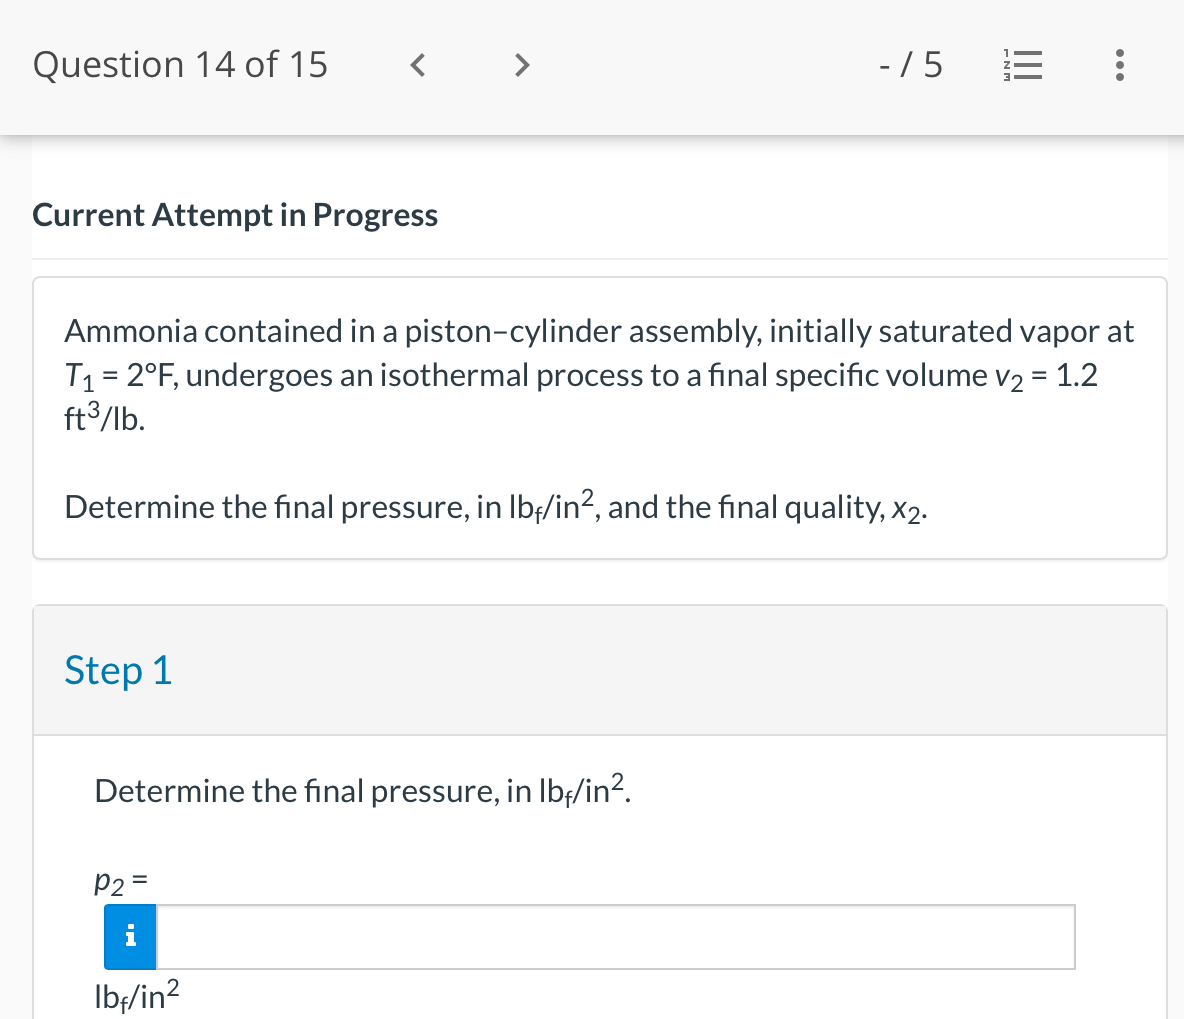1184x1019 pixels.
Task: Click the lbf/in² unit label below input
Action: [136, 995]
